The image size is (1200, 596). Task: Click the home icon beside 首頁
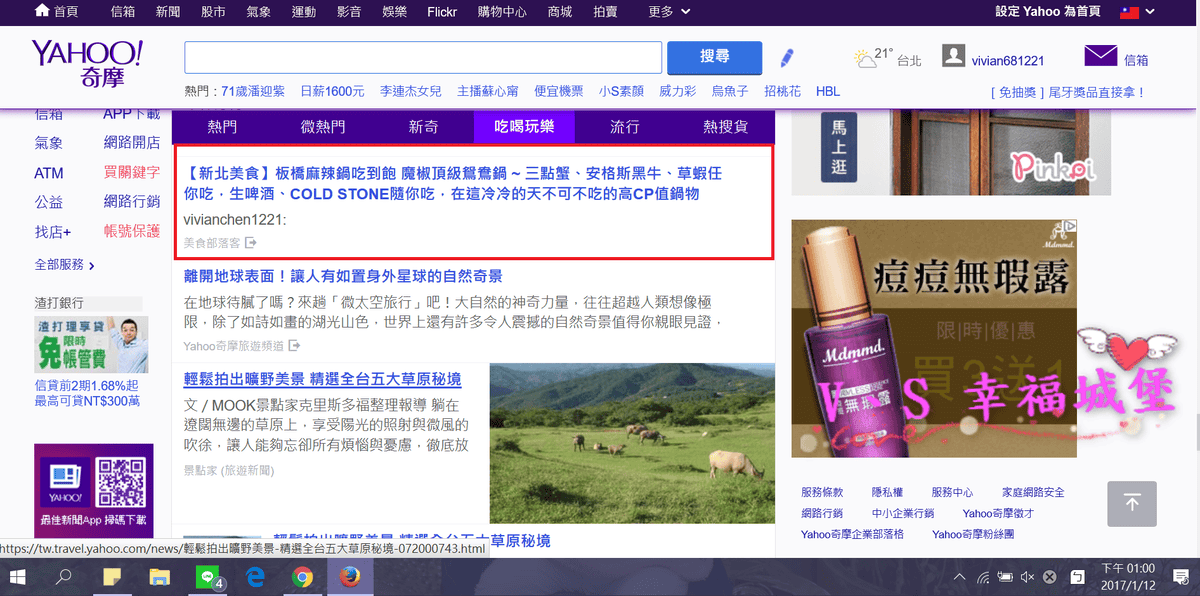pos(42,11)
